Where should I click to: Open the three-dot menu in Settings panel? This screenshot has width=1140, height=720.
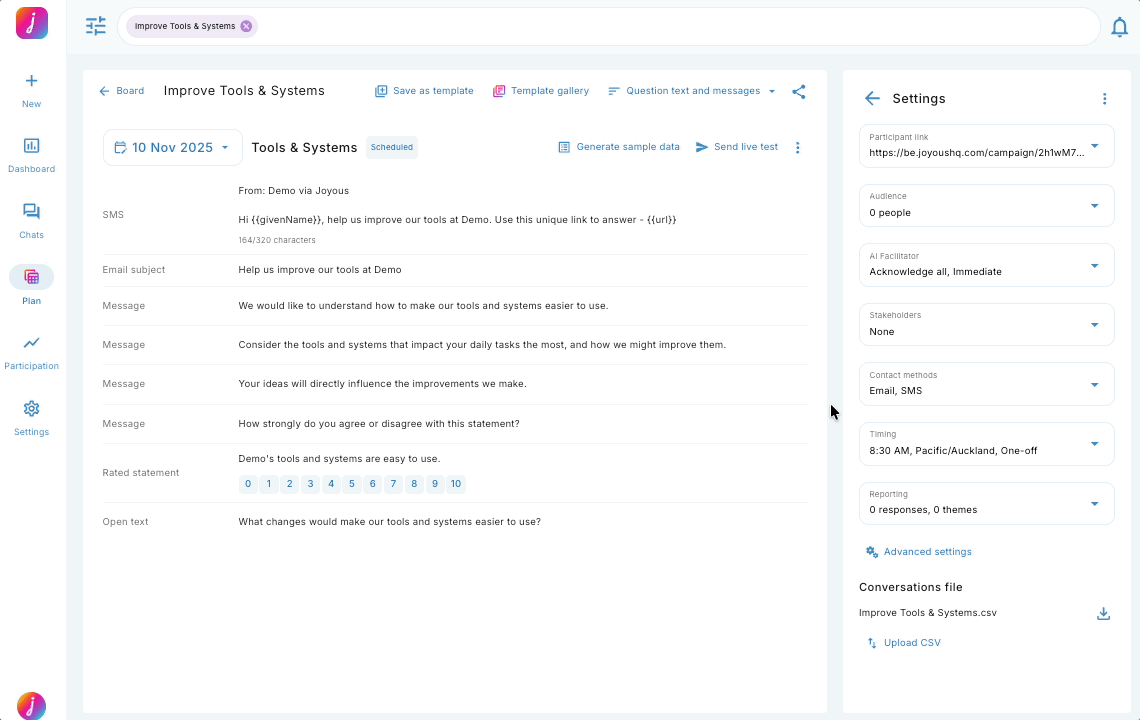coord(1104,99)
